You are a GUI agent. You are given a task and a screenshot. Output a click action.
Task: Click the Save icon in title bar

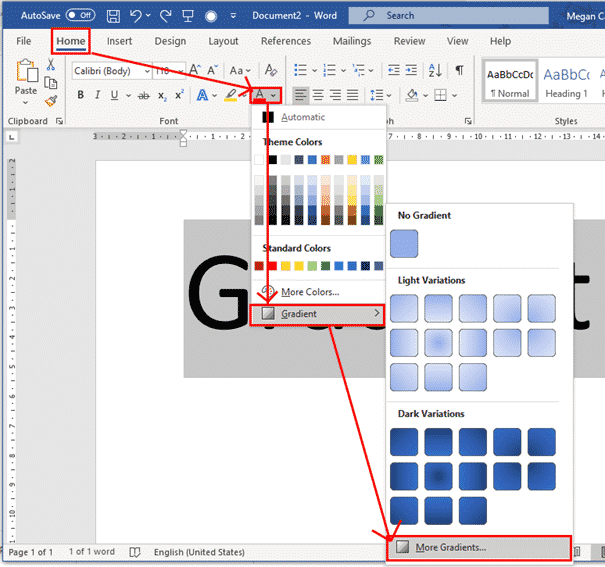(113, 16)
